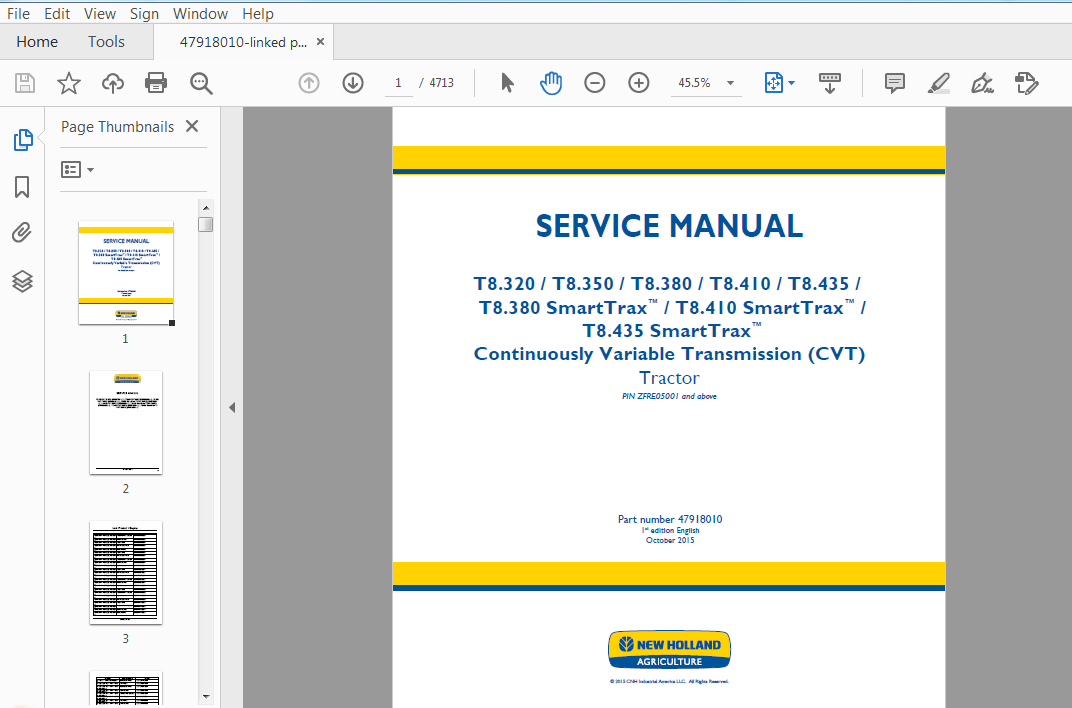Open the Window menu
1072x708 pixels.
click(x=200, y=14)
